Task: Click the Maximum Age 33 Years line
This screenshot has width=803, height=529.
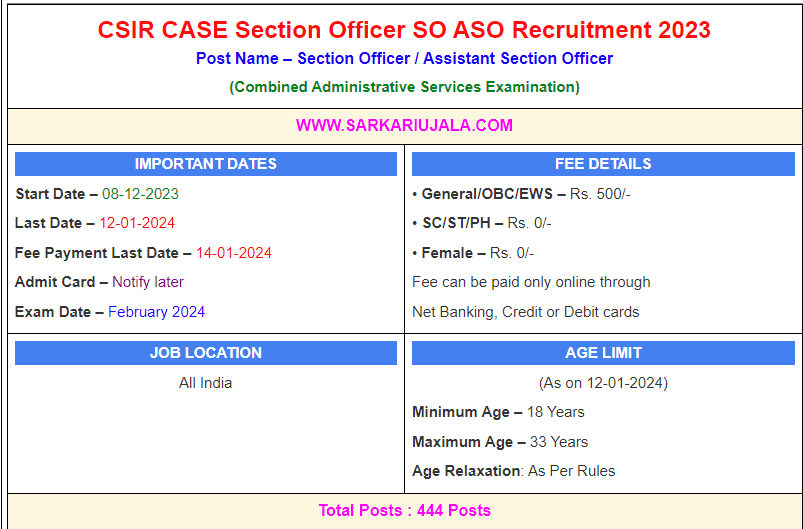Action: point(500,441)
